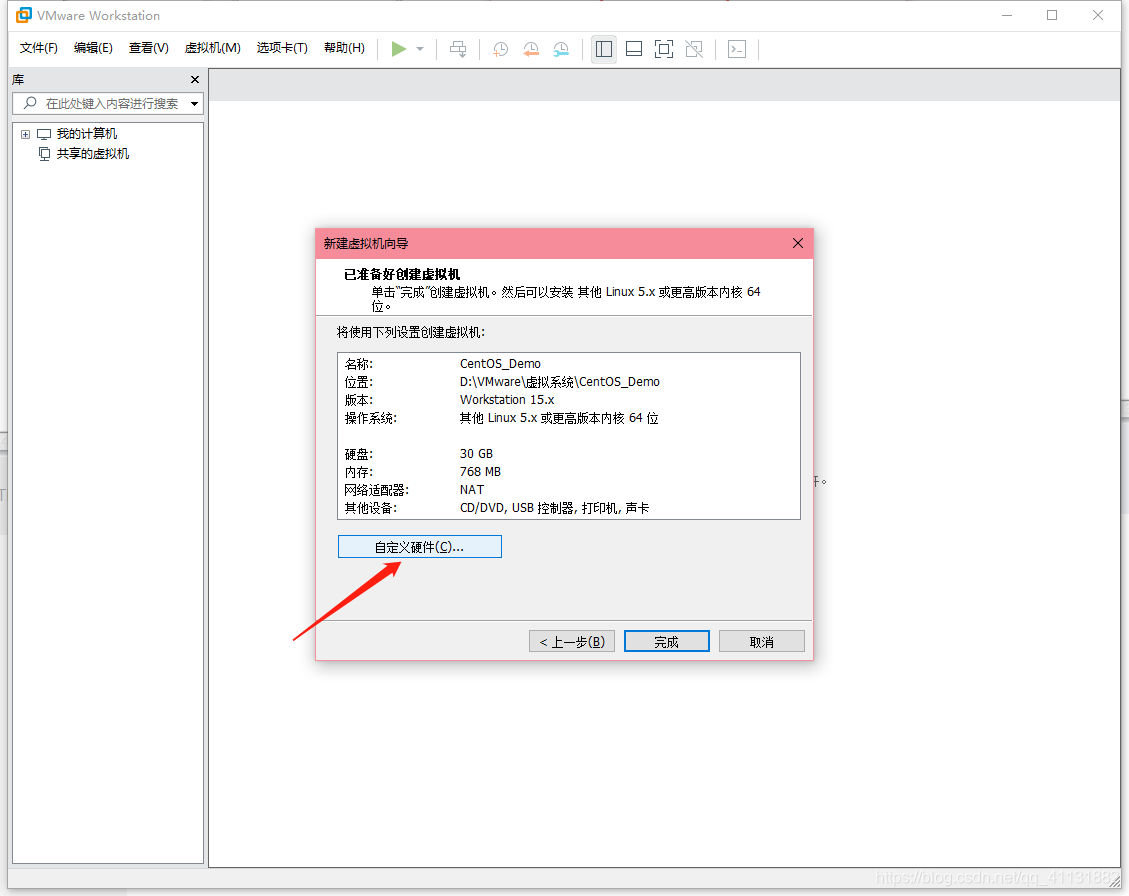Image resolution: width=1129 pixels, height=896 pixels.
Task: Click the Workstation 15.x version value
Action: coord(507,400)
